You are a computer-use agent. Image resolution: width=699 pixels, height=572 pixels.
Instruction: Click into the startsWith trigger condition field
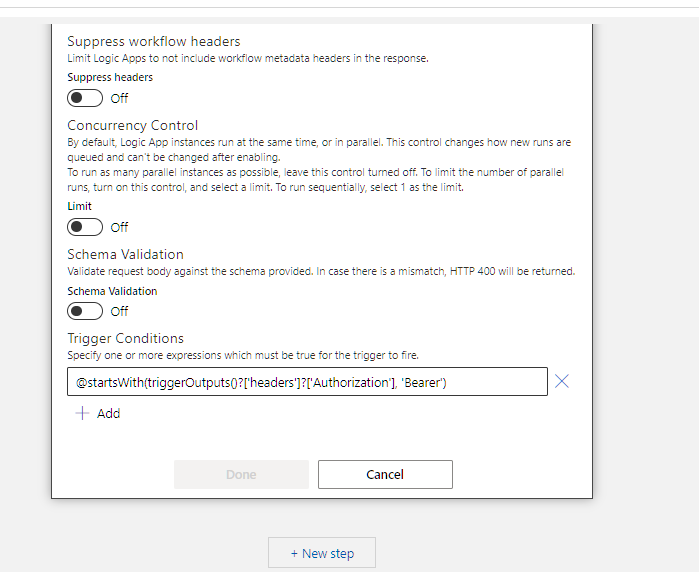306,382
